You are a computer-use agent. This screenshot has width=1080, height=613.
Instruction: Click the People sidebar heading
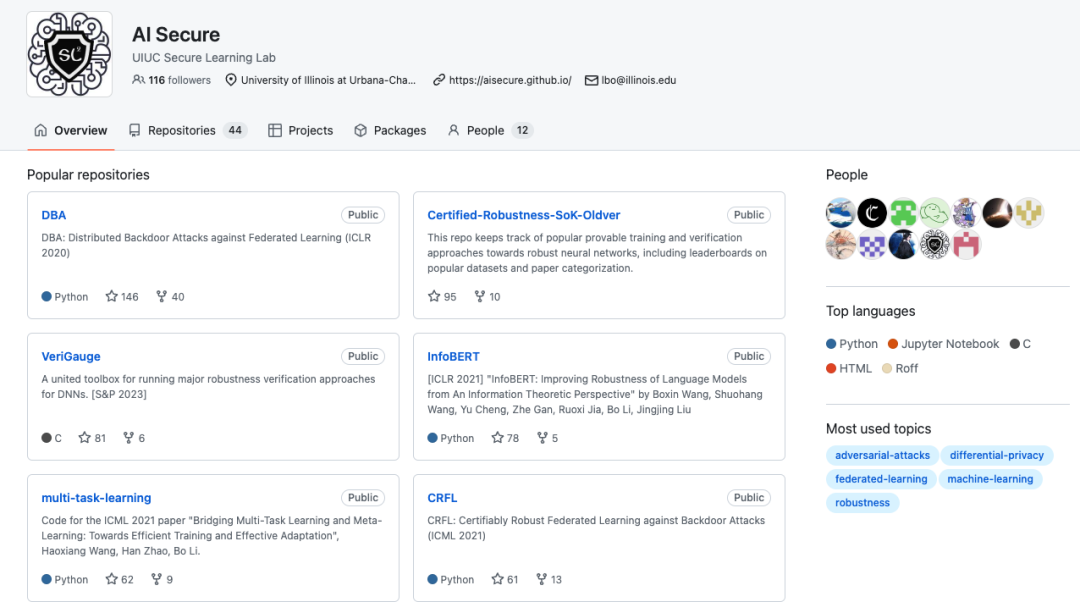(x=847, y=175)
